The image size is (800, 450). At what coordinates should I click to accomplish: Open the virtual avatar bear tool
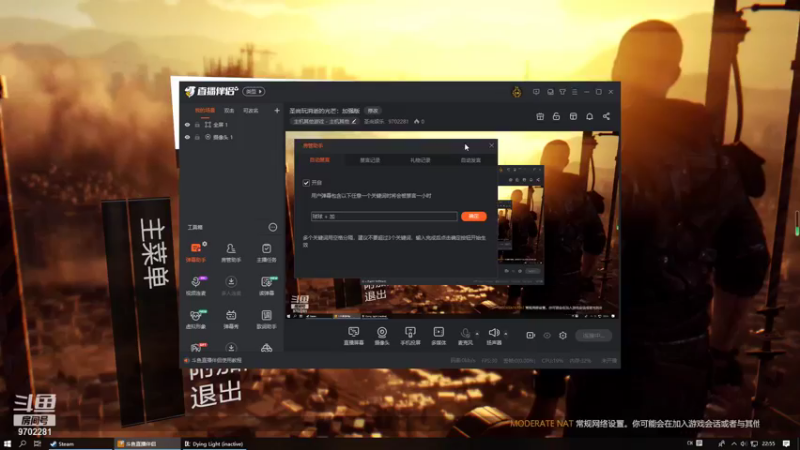click(196, 319)
